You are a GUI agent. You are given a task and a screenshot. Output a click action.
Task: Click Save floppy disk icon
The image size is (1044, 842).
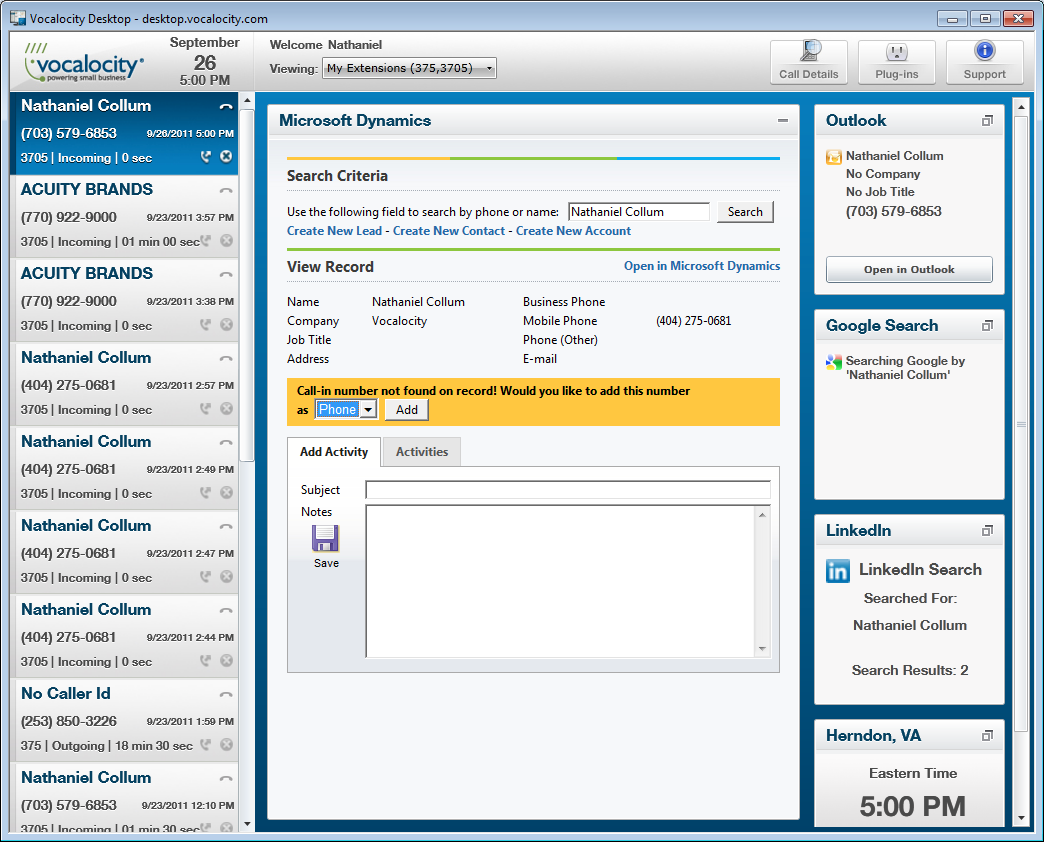(326, 538)
